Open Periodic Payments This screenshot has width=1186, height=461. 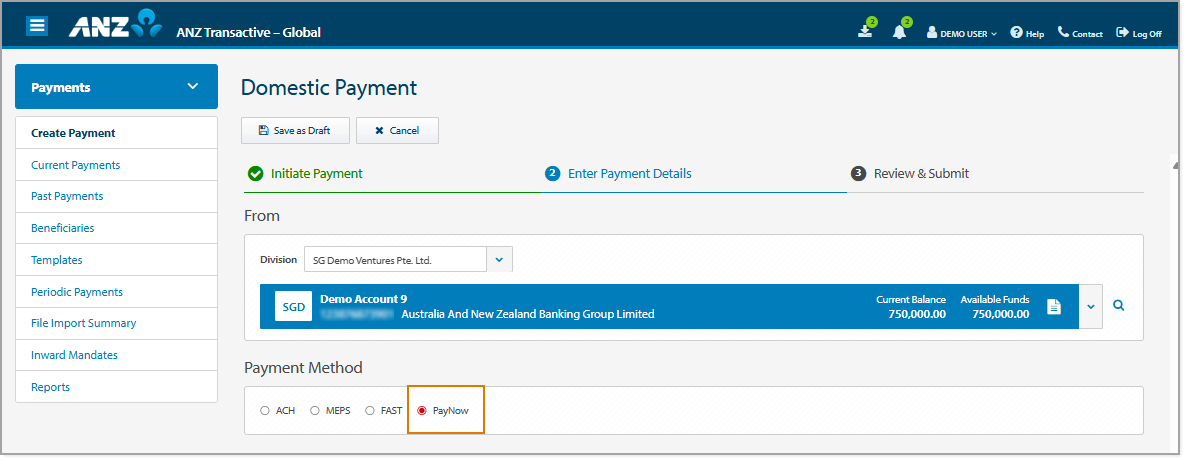click(116, 291)
